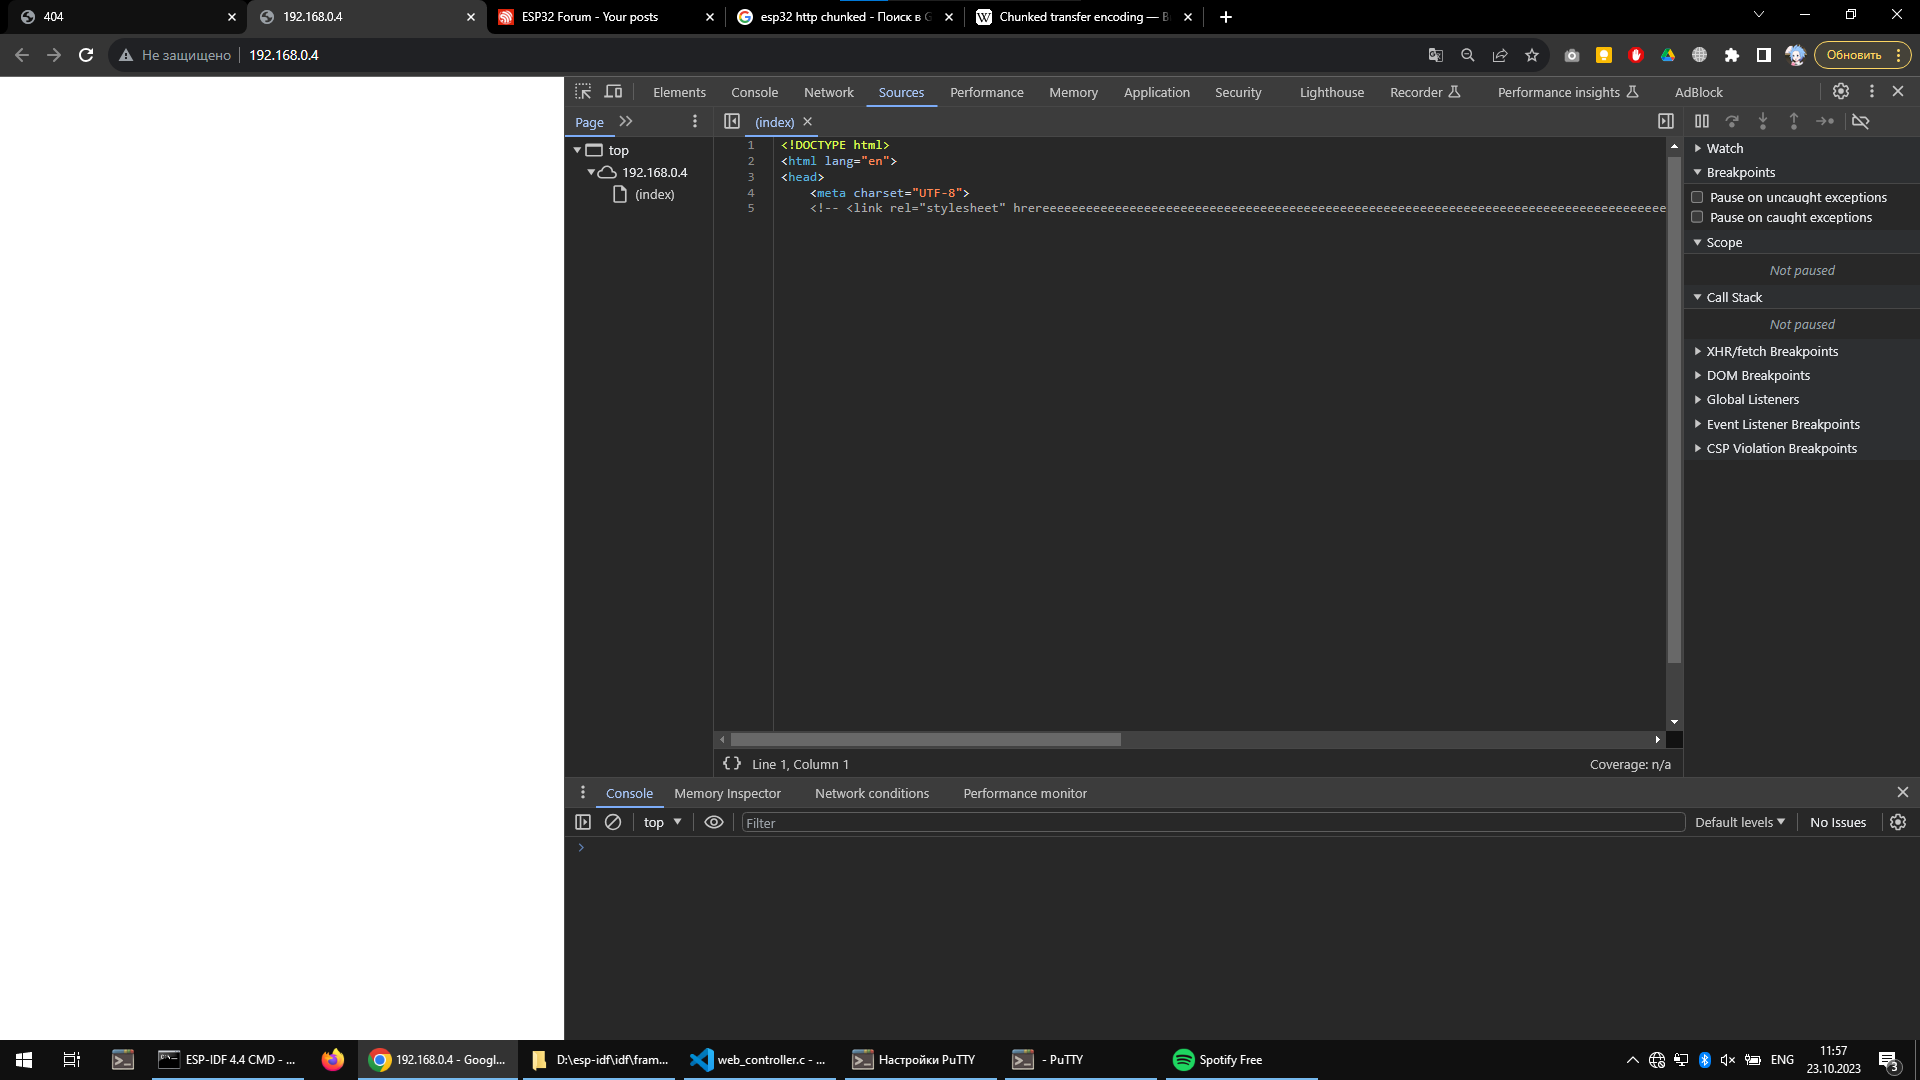Click the source vertical scrollbar

(x=1674, y=409)
